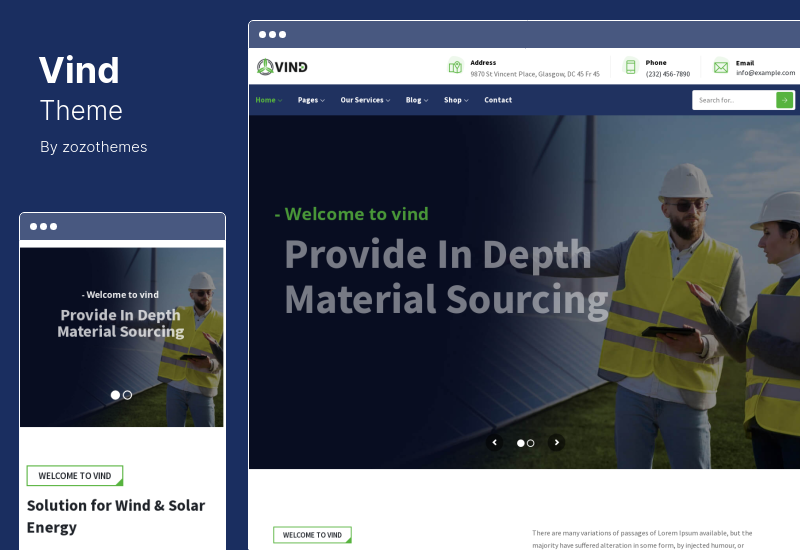This screenshot has width=800, height=550.
Task: Click the mobile preview hero slider image
Action: pyautogui.click(x=121, y=337)
